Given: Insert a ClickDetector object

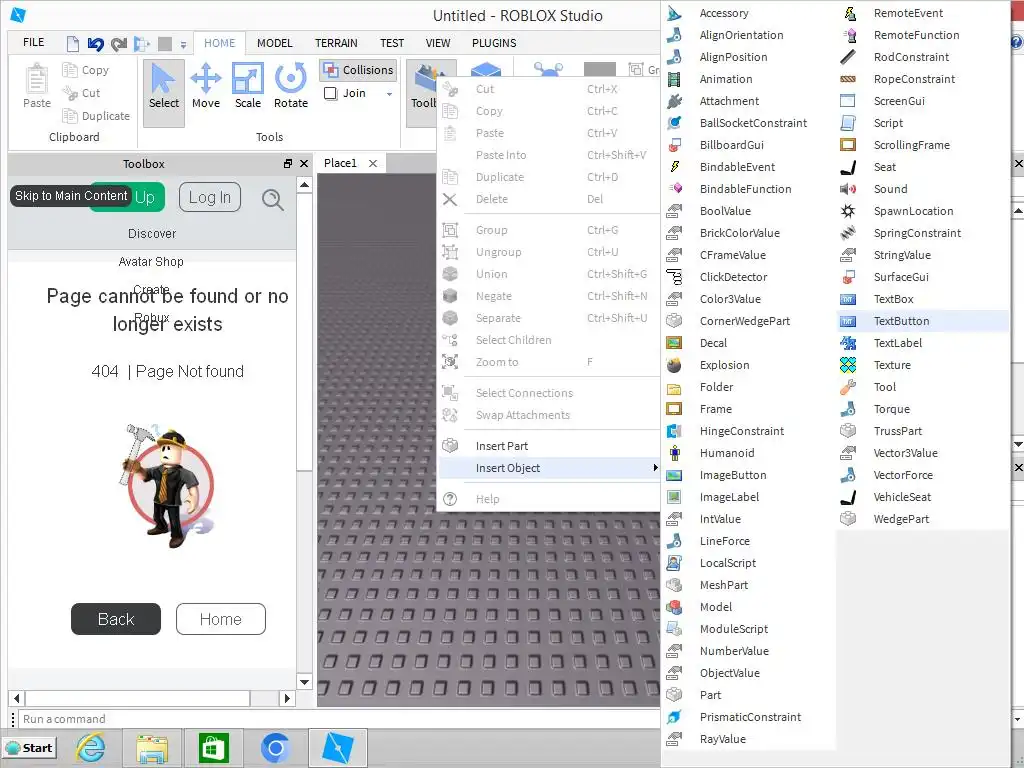Looking at the screenshot, I should [748, 277].
